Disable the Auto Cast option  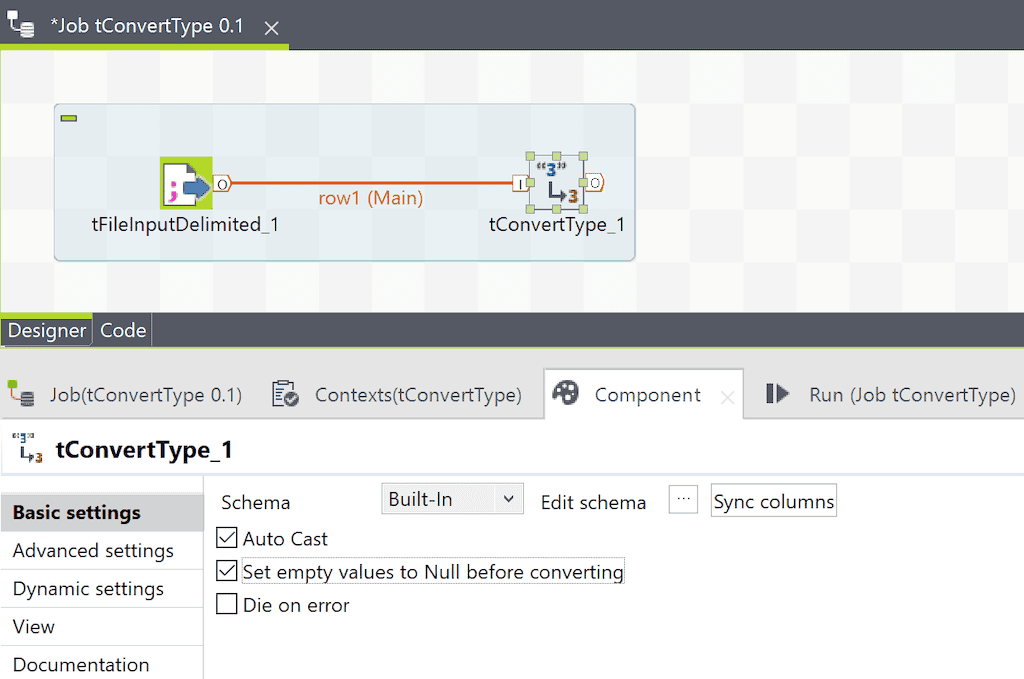click(x=228, y=538)
